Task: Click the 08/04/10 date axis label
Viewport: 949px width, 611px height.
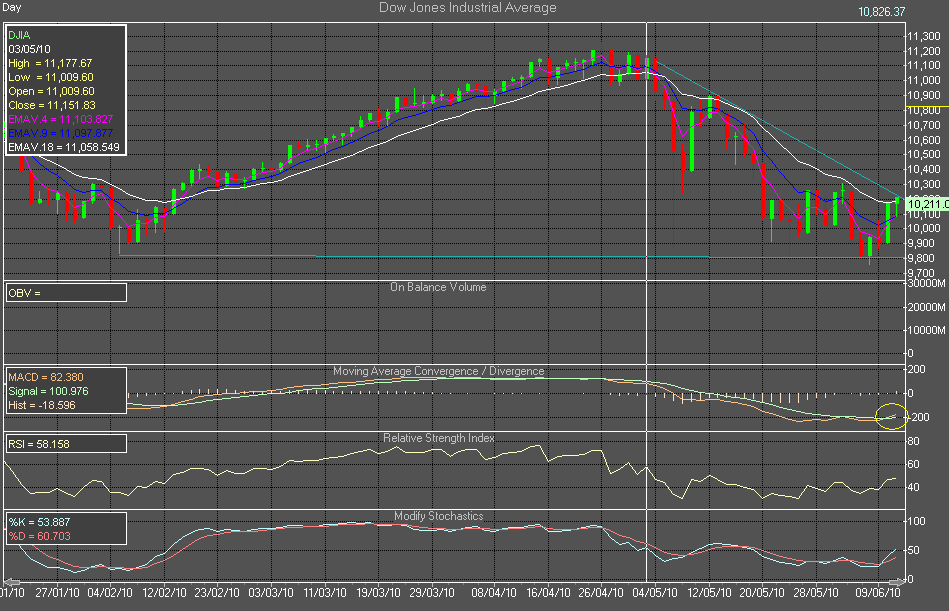Action: 494,593
